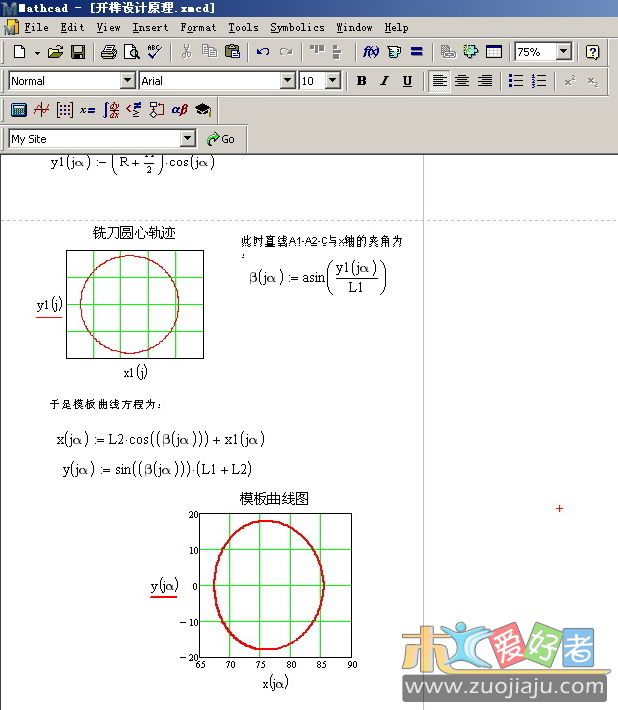
Task: Open the Format menu
Action: click(x=198, y=28)
